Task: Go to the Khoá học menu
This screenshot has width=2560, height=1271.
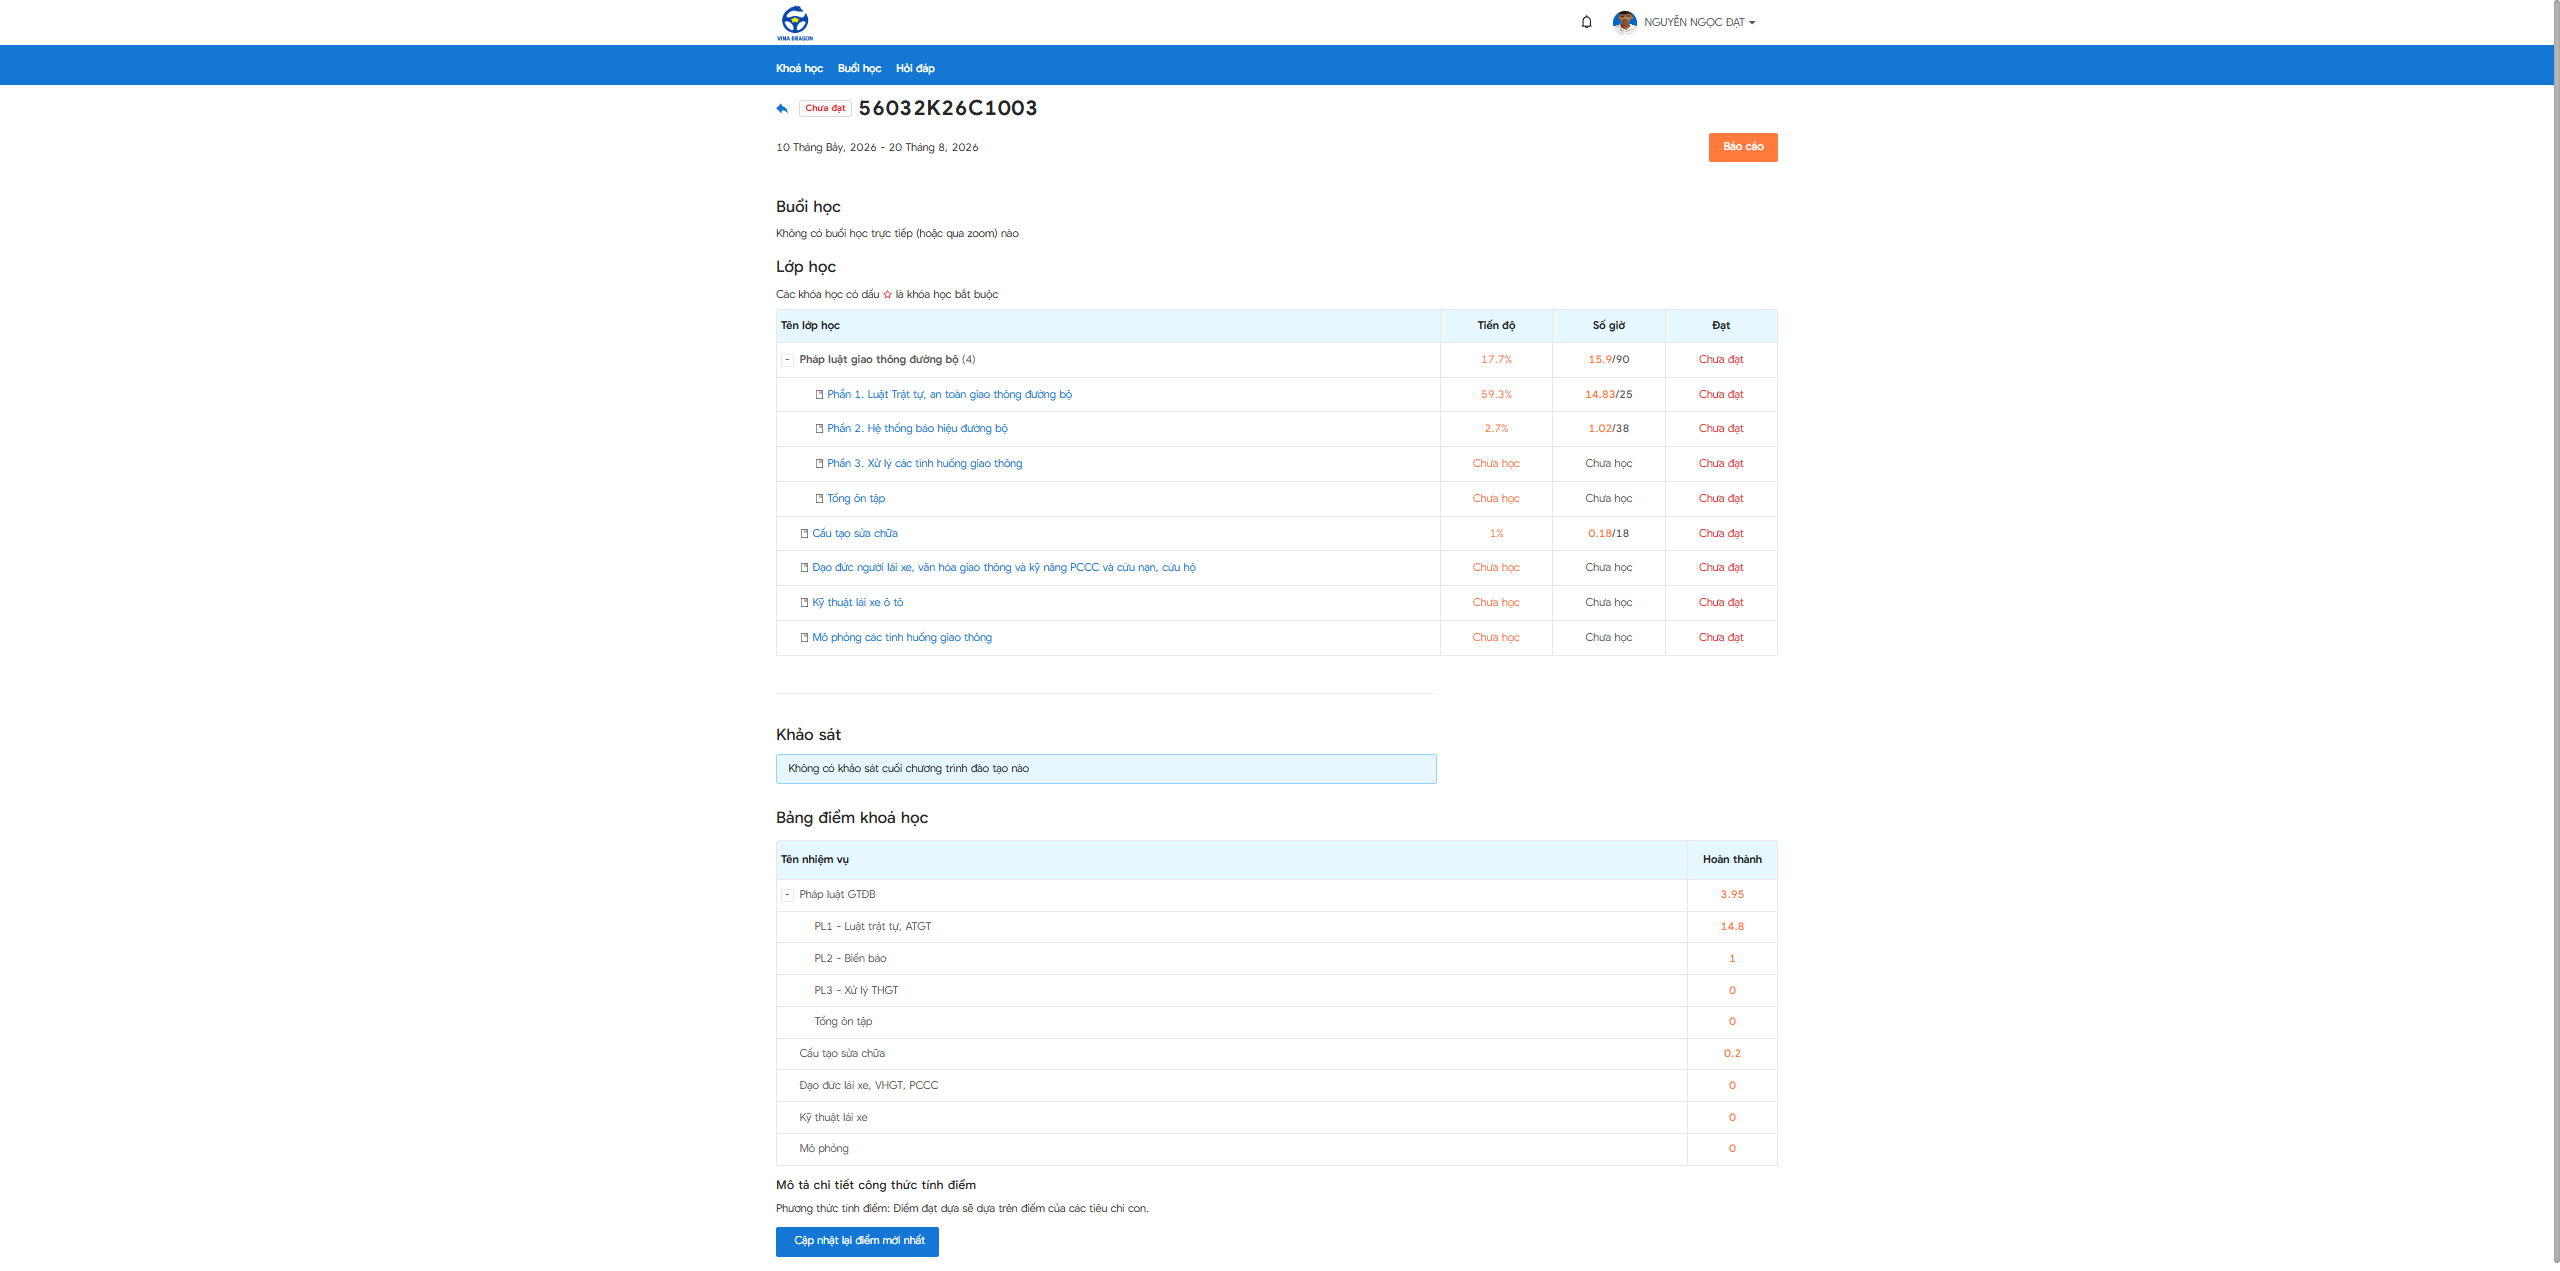Action: click(x=799, y=68)
